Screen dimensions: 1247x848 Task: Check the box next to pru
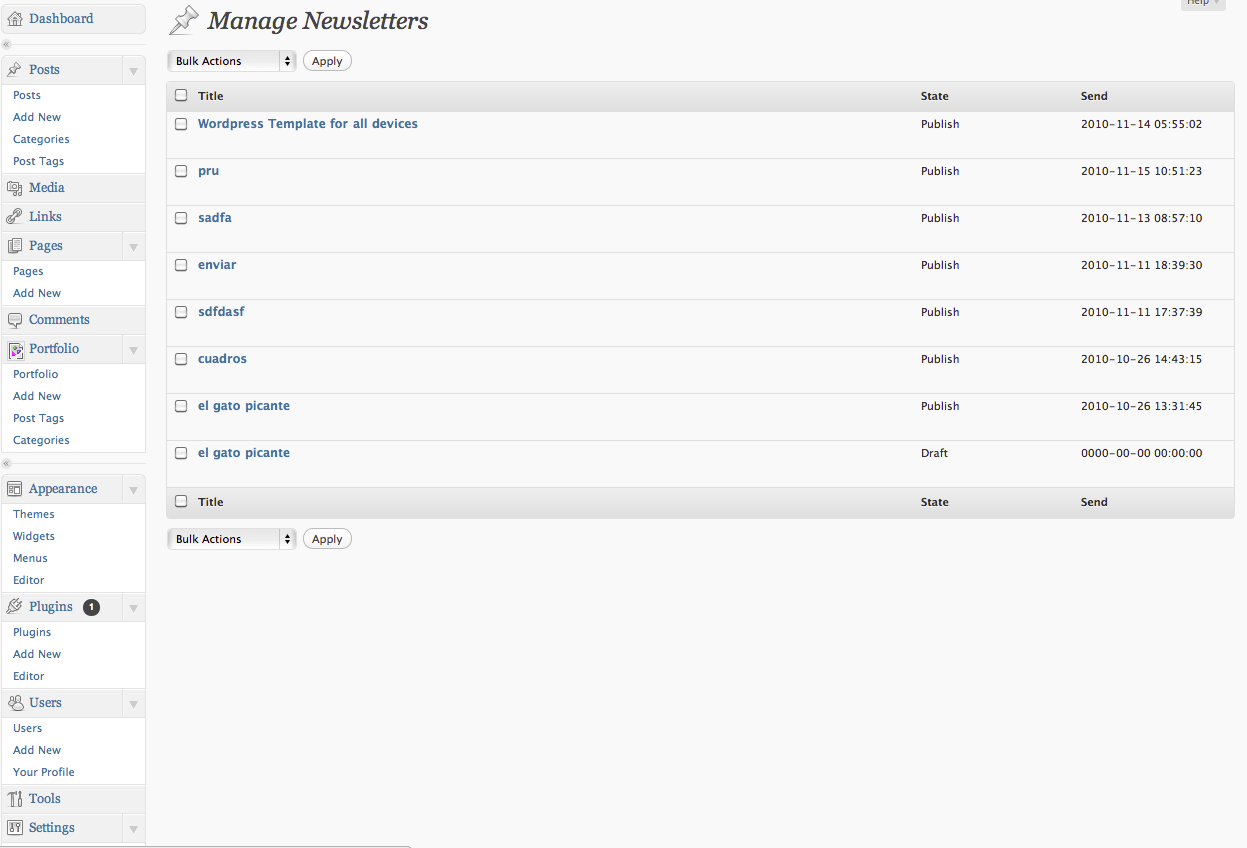click(x=181, y=171)
